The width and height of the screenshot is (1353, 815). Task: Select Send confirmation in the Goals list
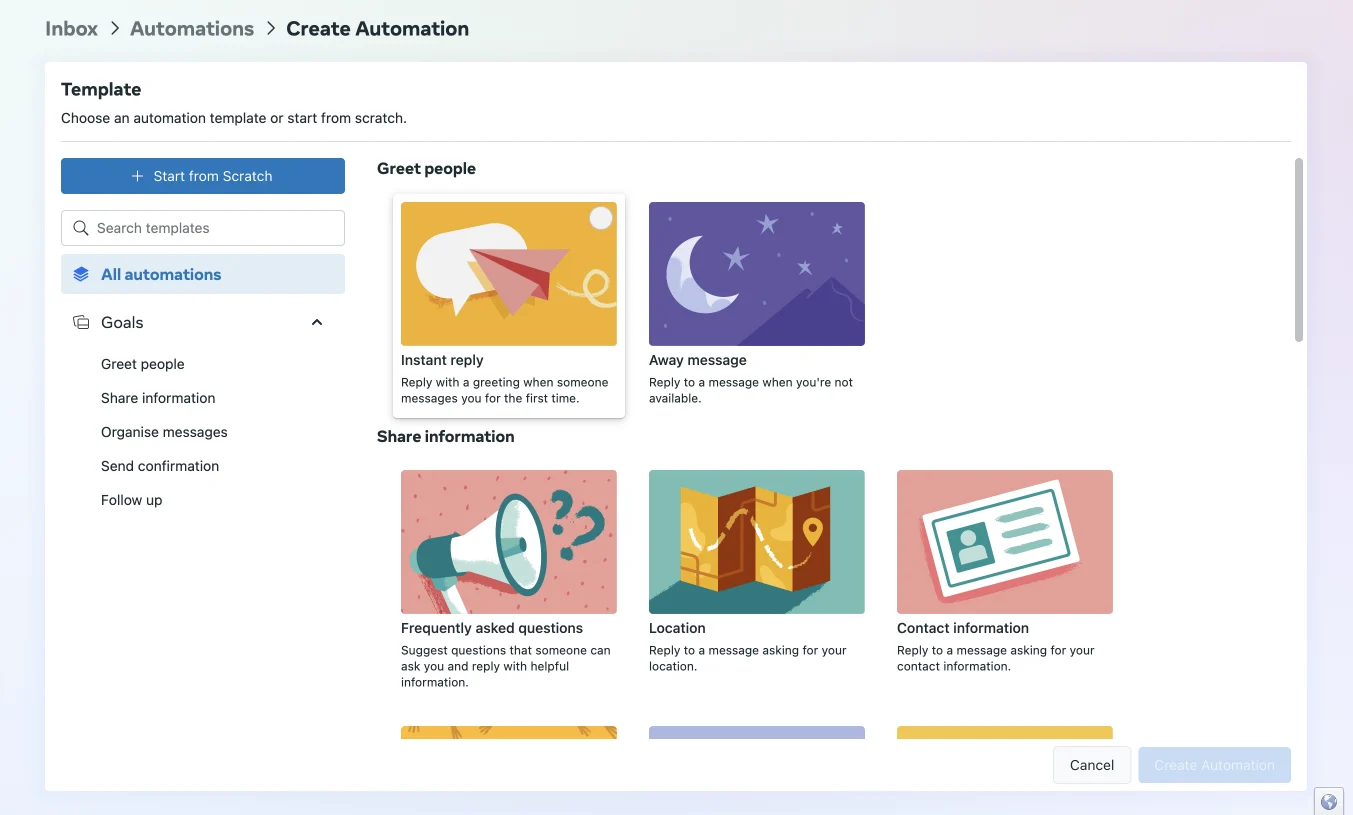click(x=160, y=466)
